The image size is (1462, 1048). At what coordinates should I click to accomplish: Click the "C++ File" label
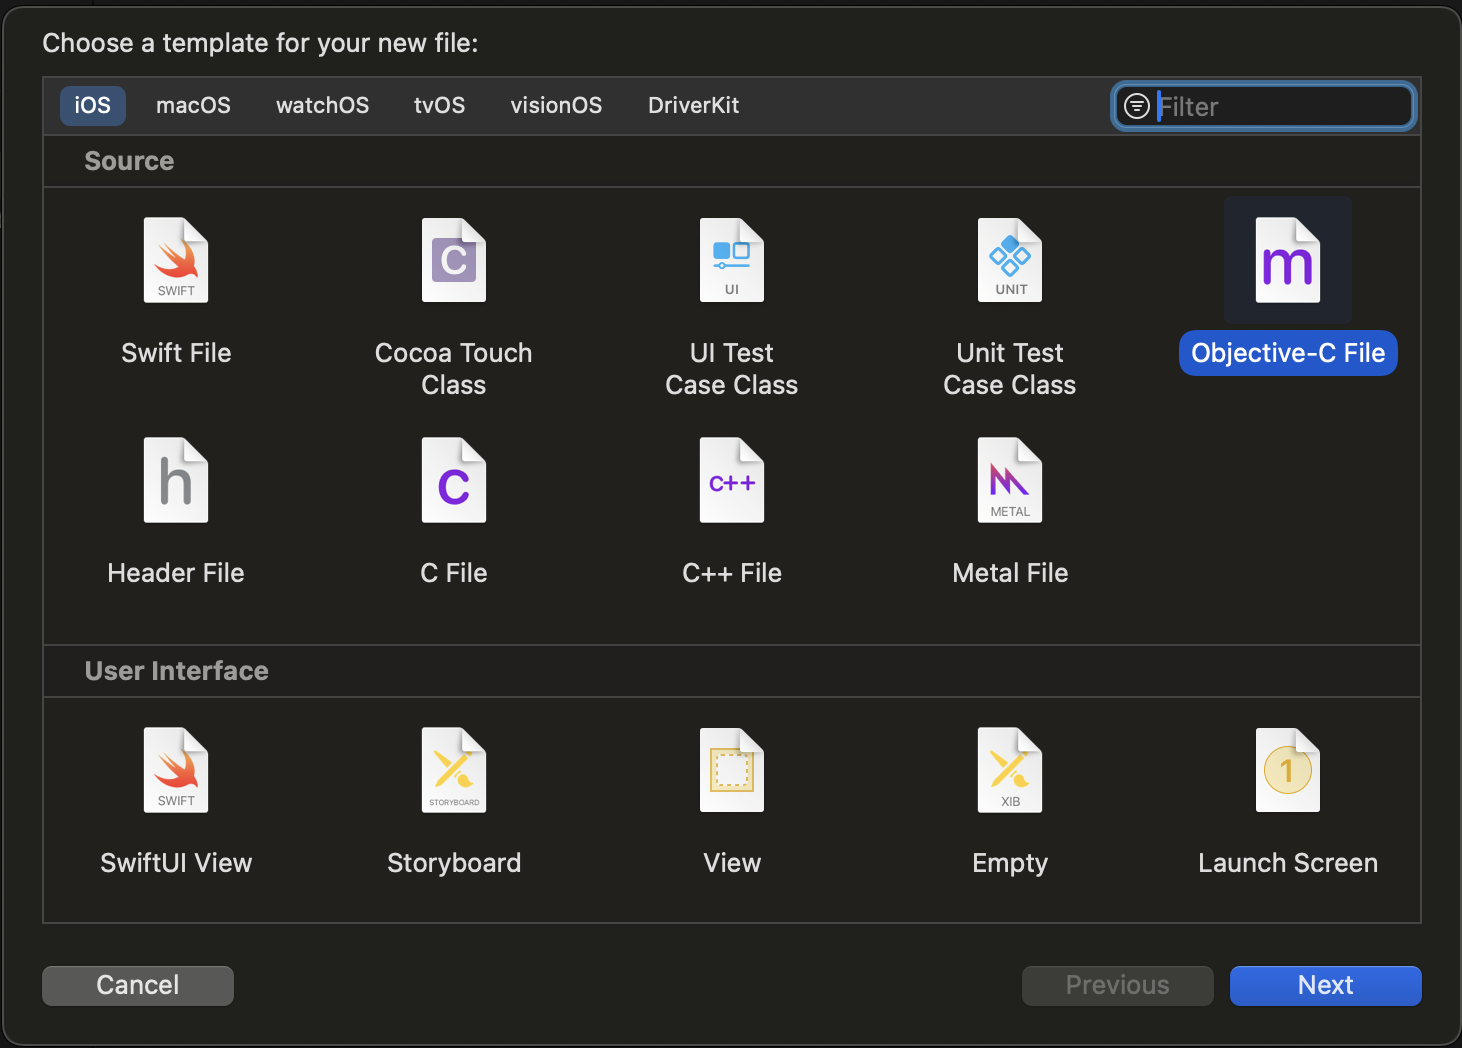(732, 573)
